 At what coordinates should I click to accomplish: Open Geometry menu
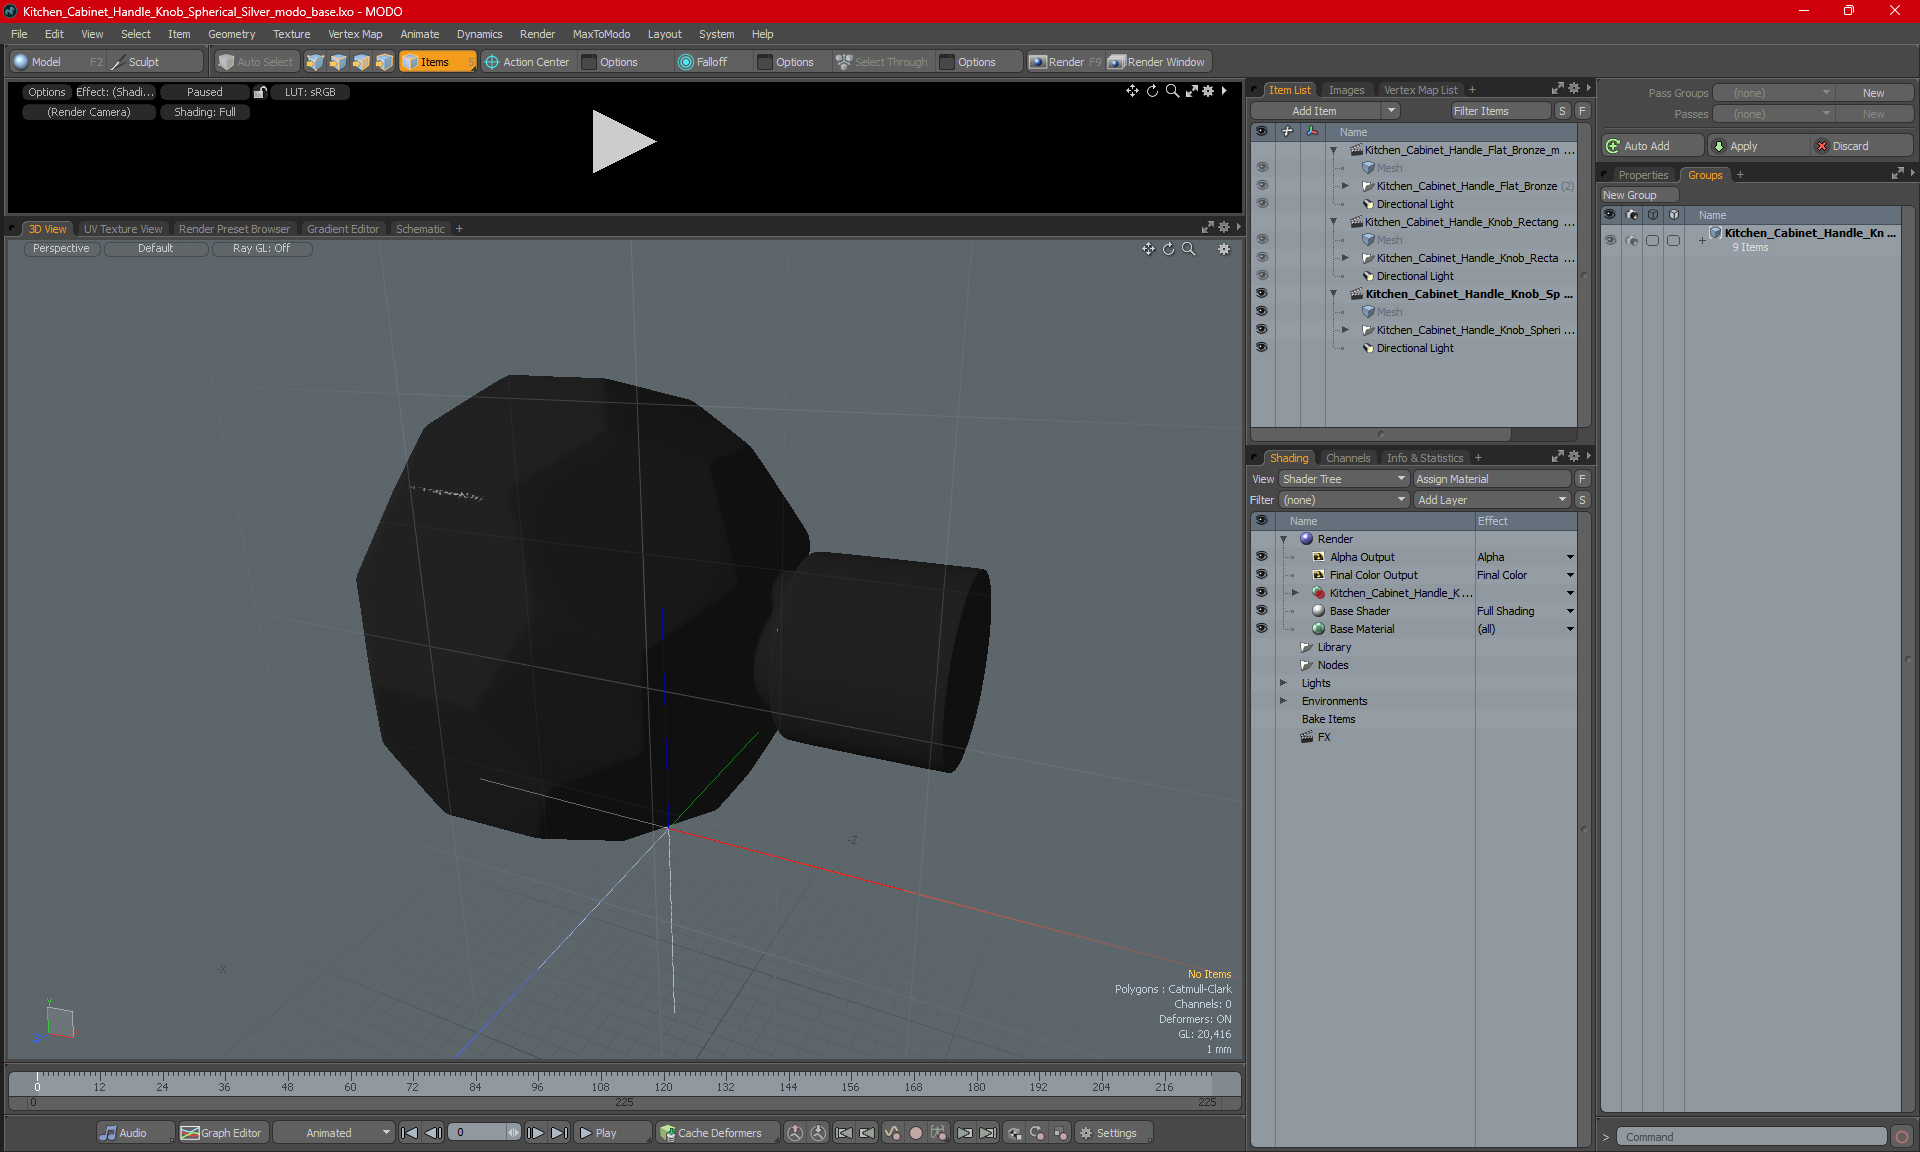[231, 34]
